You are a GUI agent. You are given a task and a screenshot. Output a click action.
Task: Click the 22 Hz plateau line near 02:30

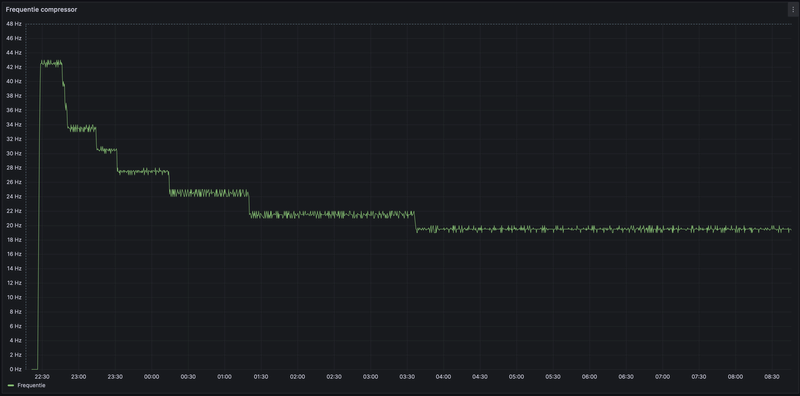point(334,215)
